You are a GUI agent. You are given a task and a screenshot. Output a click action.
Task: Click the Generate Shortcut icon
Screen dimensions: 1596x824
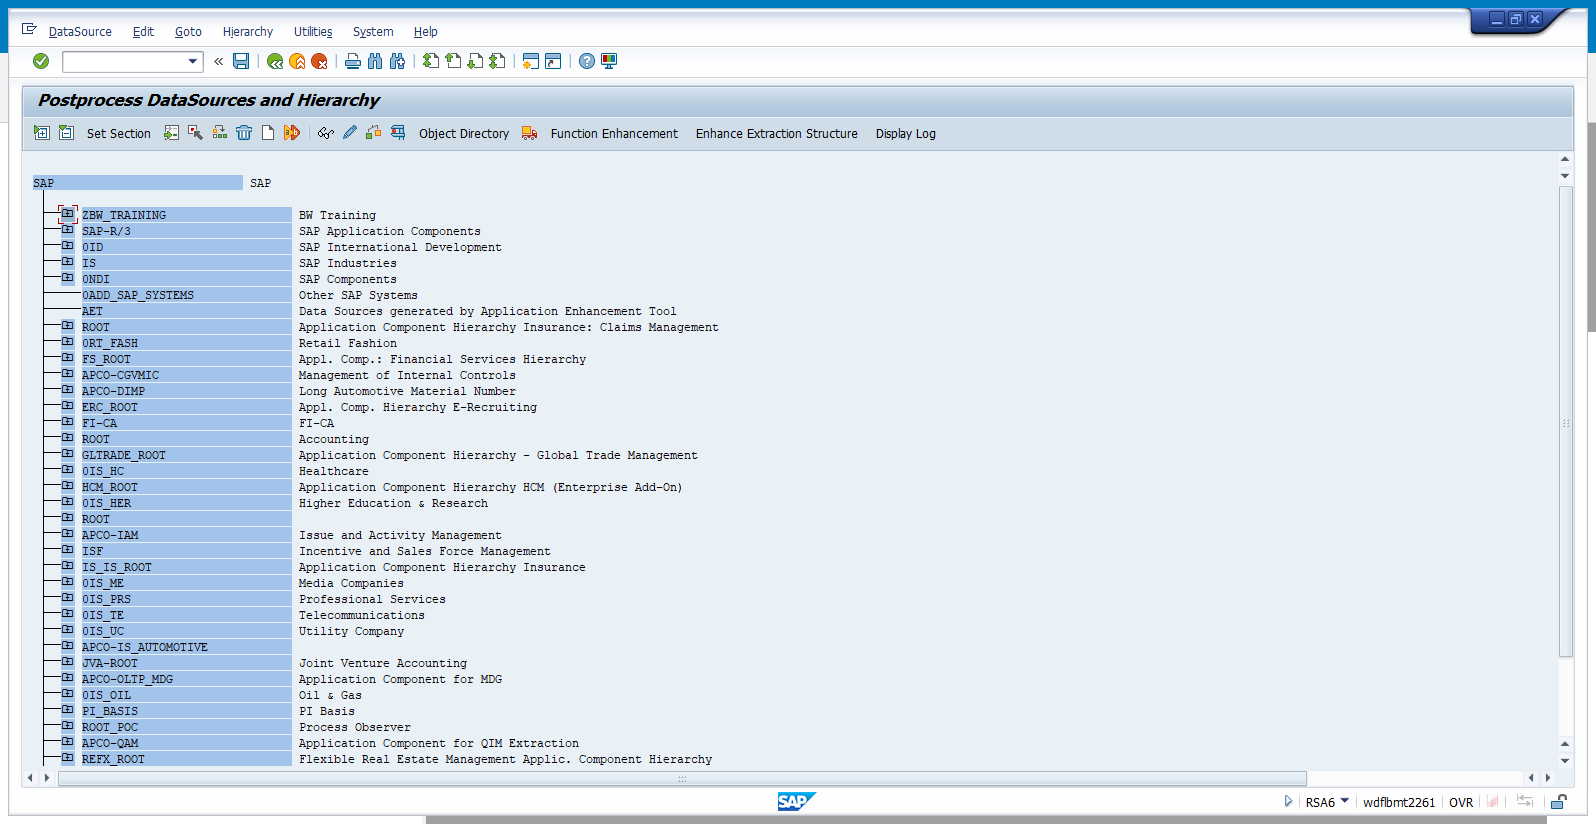(x=553, y=61)
